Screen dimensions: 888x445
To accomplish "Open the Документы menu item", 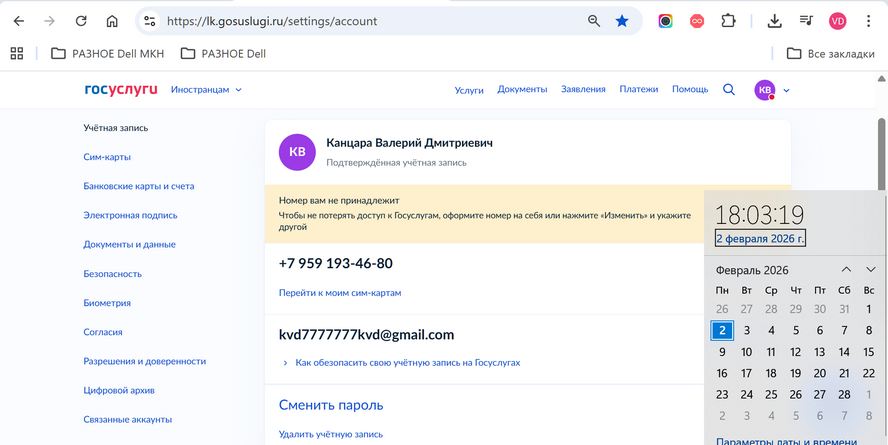I will [x=522, y=89].
